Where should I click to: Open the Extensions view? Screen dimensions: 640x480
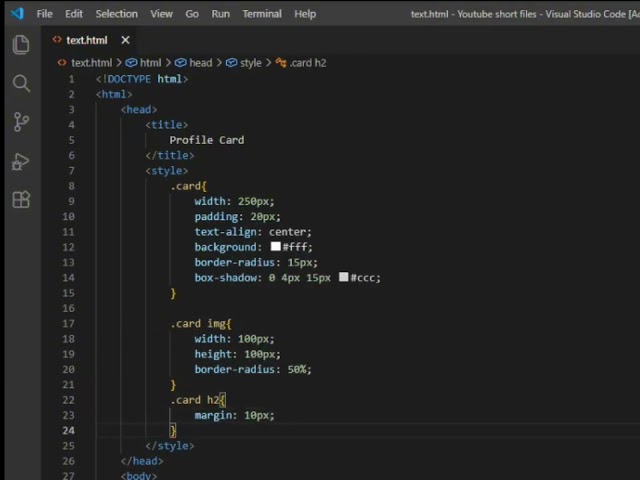pyautogui.click(x=21, y=200)
